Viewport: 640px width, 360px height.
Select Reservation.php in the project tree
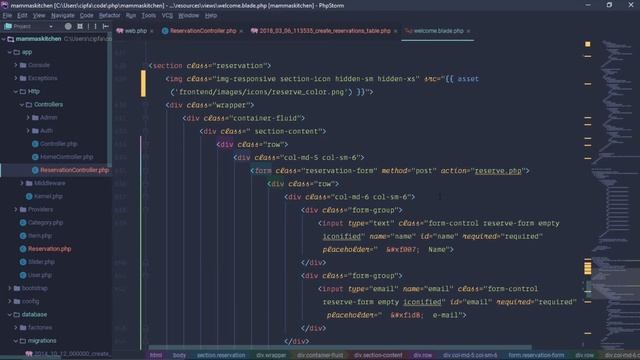pyautogui.click(x=49, y=249)
